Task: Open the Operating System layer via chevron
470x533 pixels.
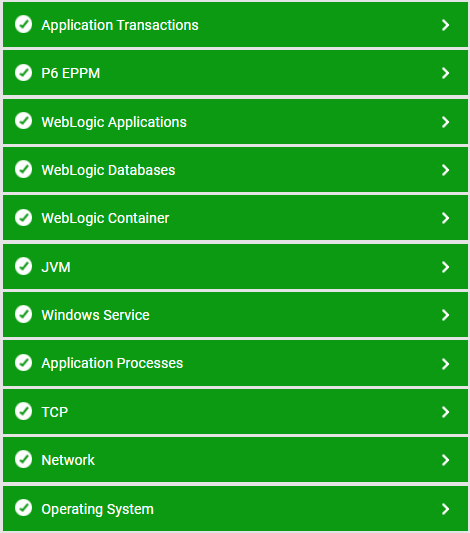Action: pos(445,509)
